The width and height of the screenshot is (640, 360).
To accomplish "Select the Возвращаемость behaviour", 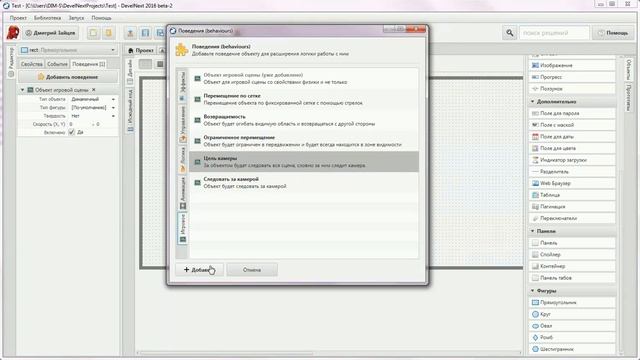I will click(304, 120).
